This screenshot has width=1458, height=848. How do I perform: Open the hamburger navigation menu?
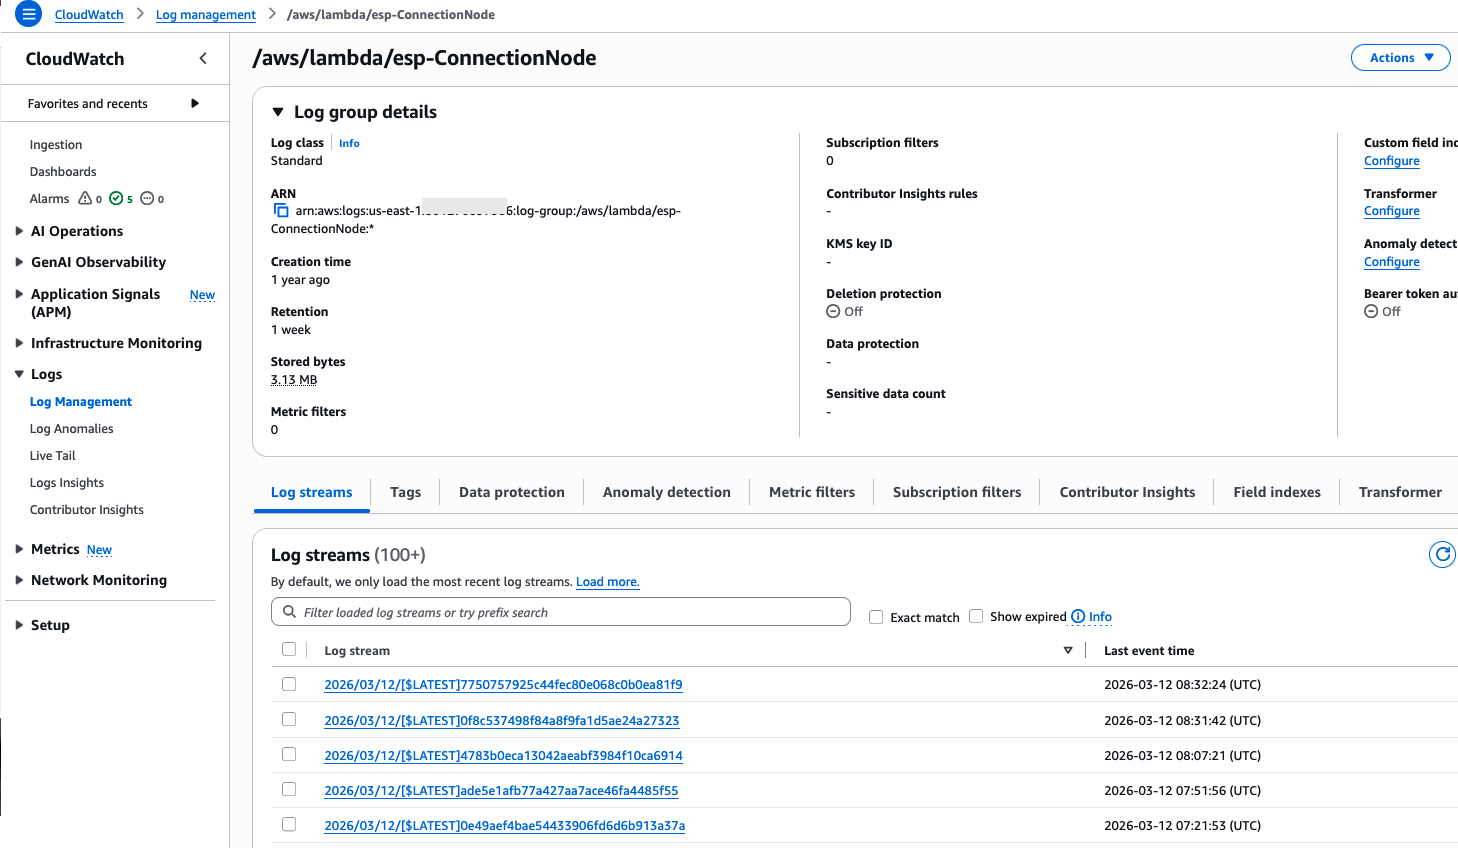click(x=28, y=14)
